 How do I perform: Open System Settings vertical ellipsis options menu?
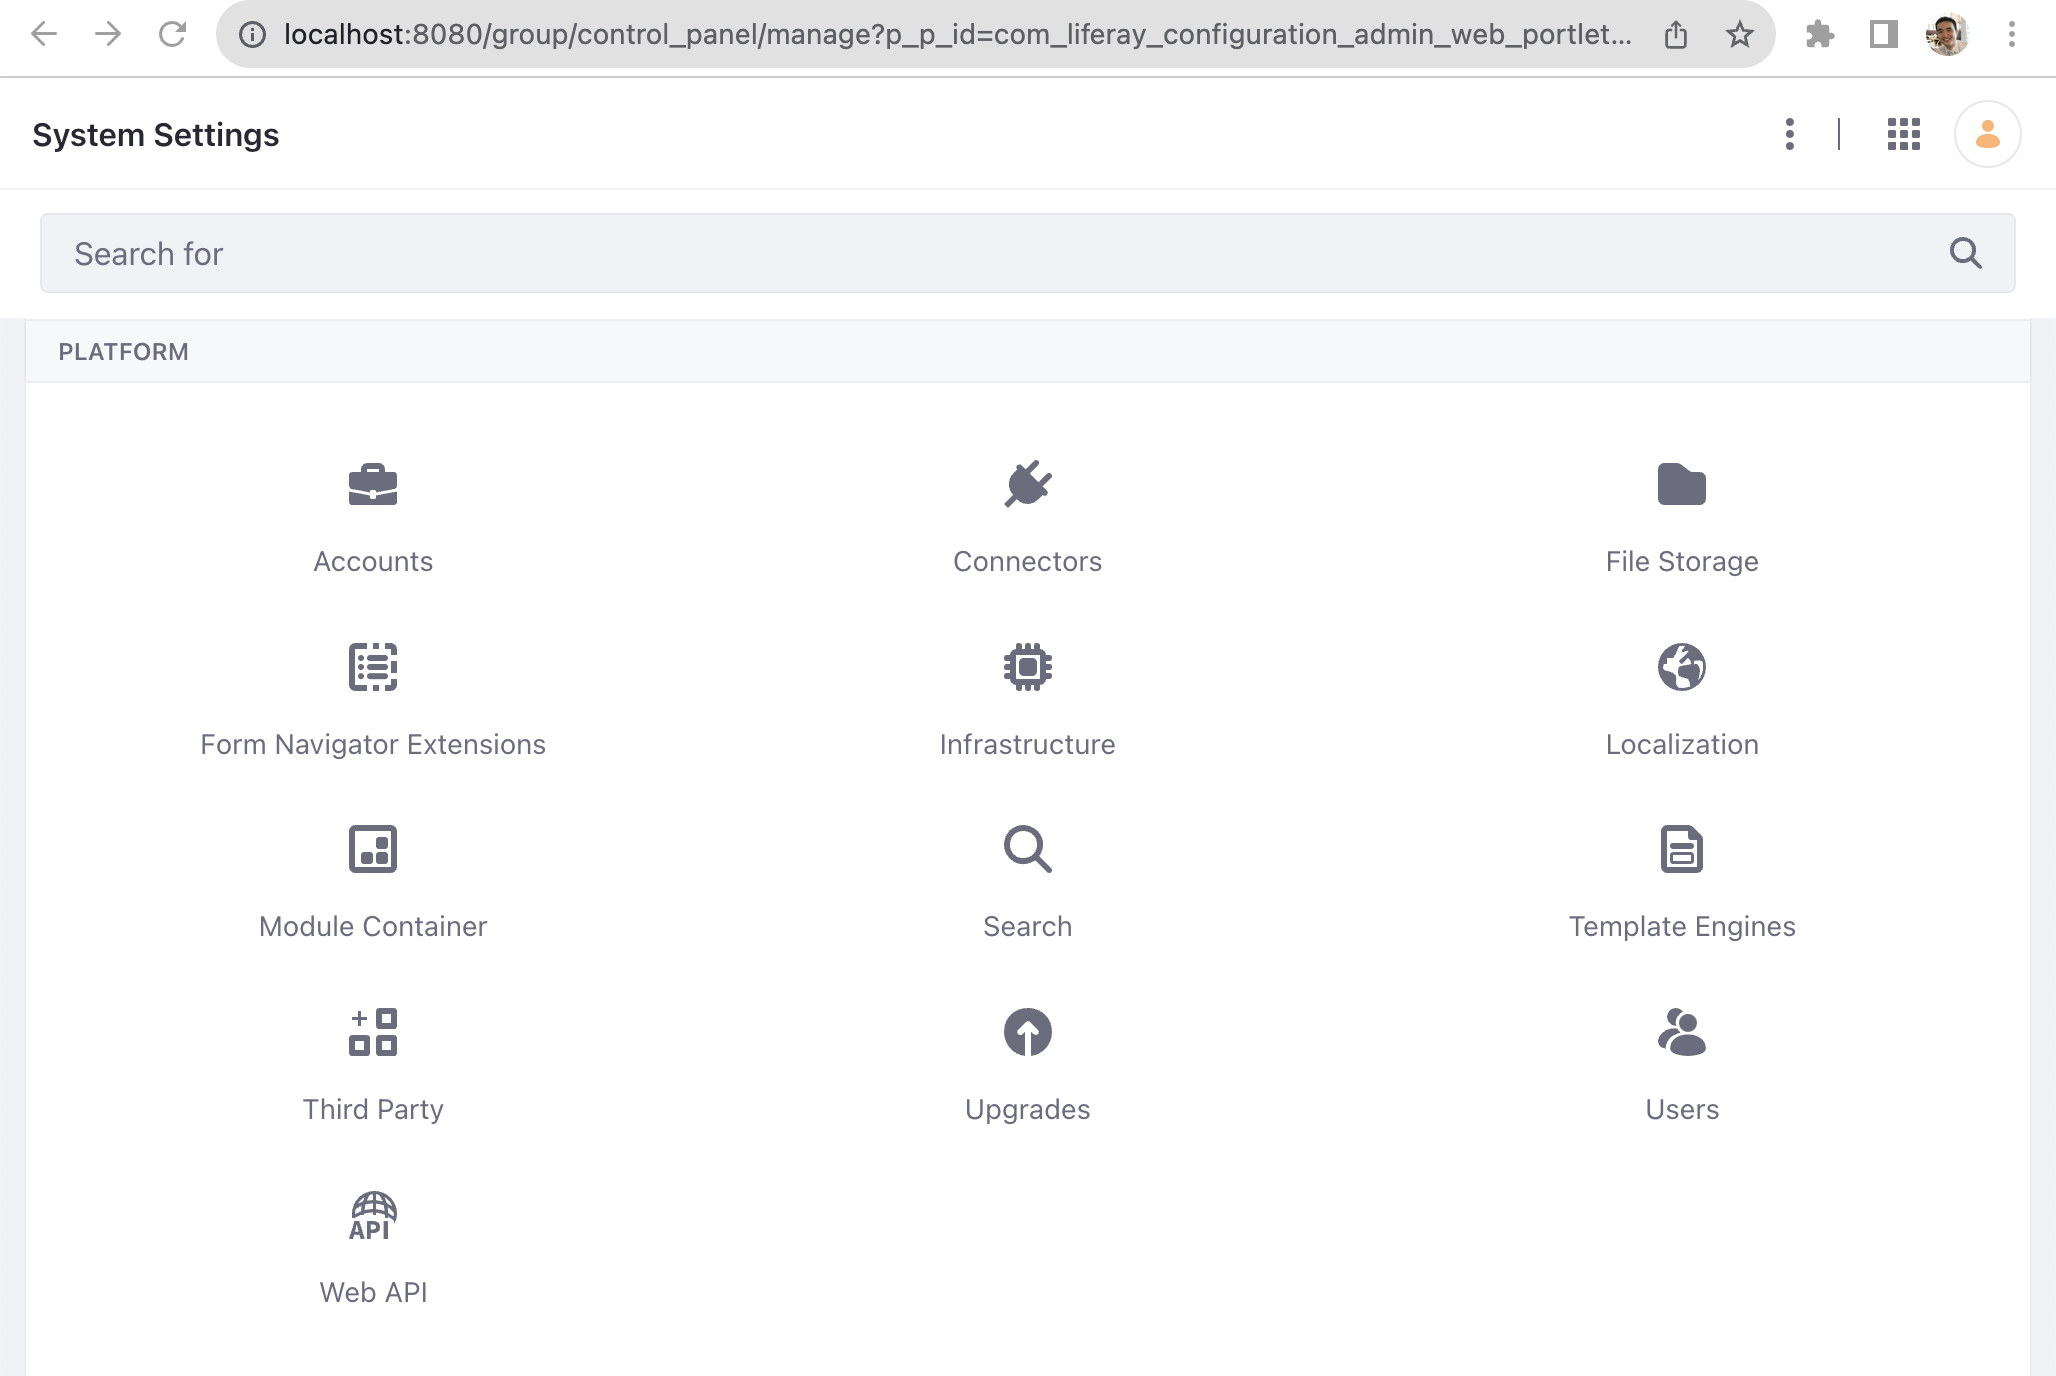tap(1789, 134)
